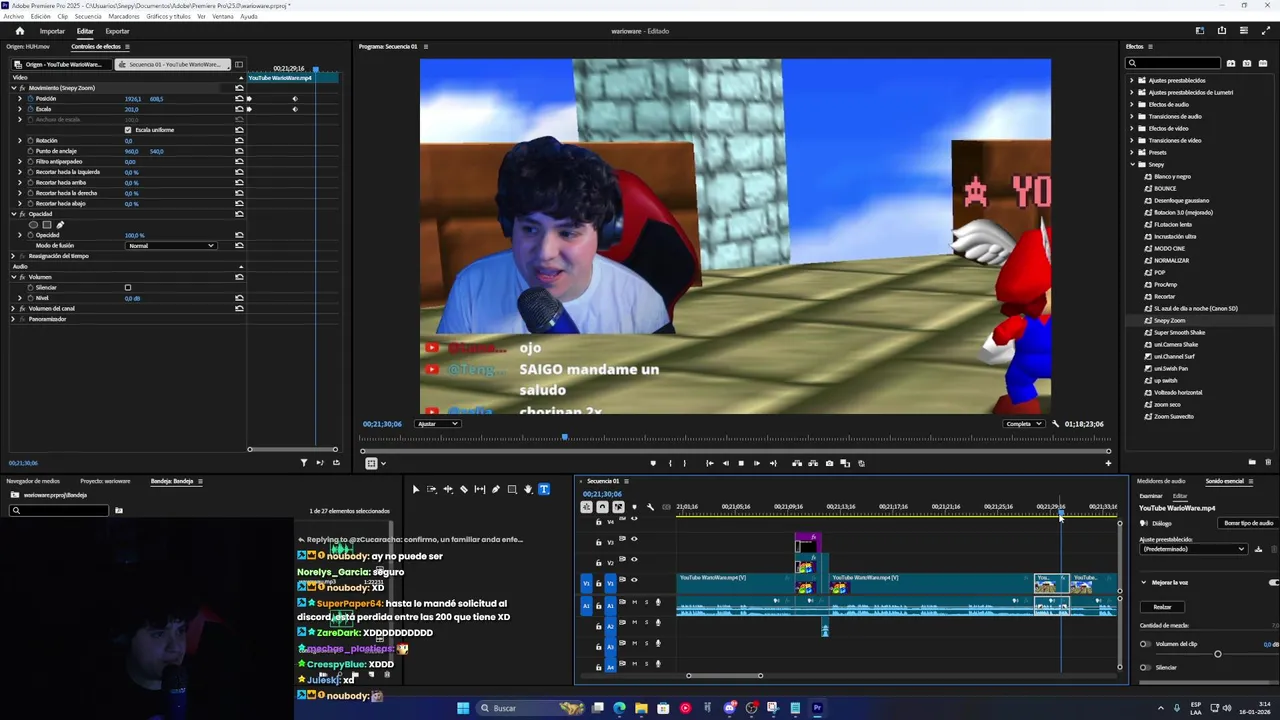The image size is (1280, 720).
Task: Create rectangle opacity mask
Action: 46,225
